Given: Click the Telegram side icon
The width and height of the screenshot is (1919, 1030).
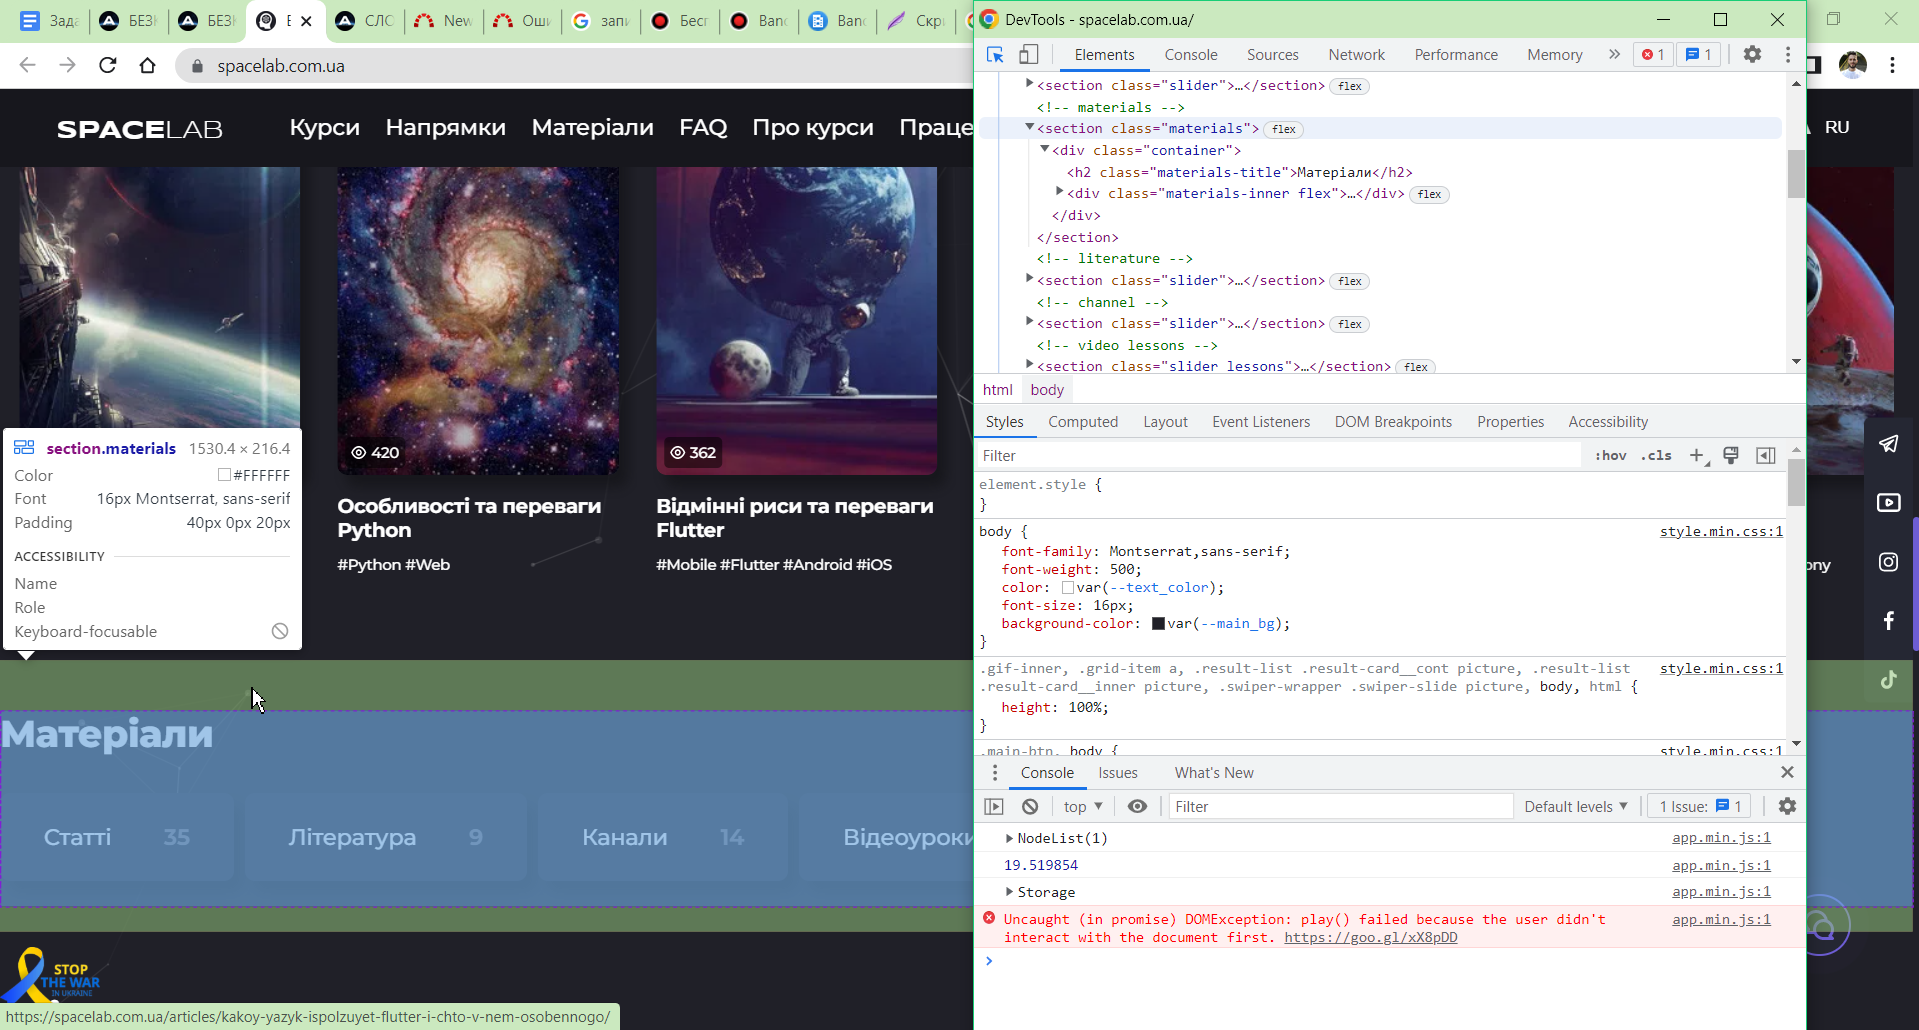Looking at the screenshot, I should pyautogui.click(x=1888, y=444).
